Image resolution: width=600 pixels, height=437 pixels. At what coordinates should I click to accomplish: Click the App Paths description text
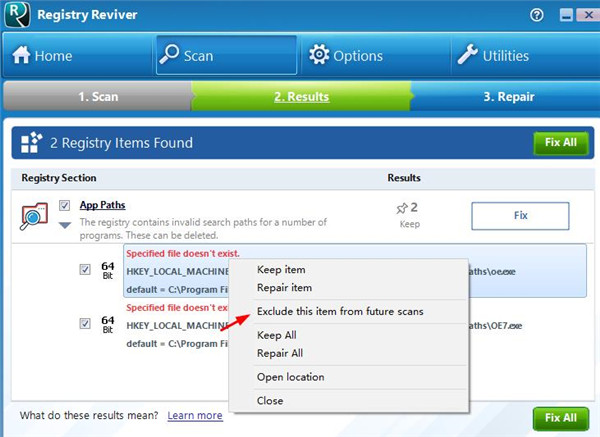click(203, 229)
